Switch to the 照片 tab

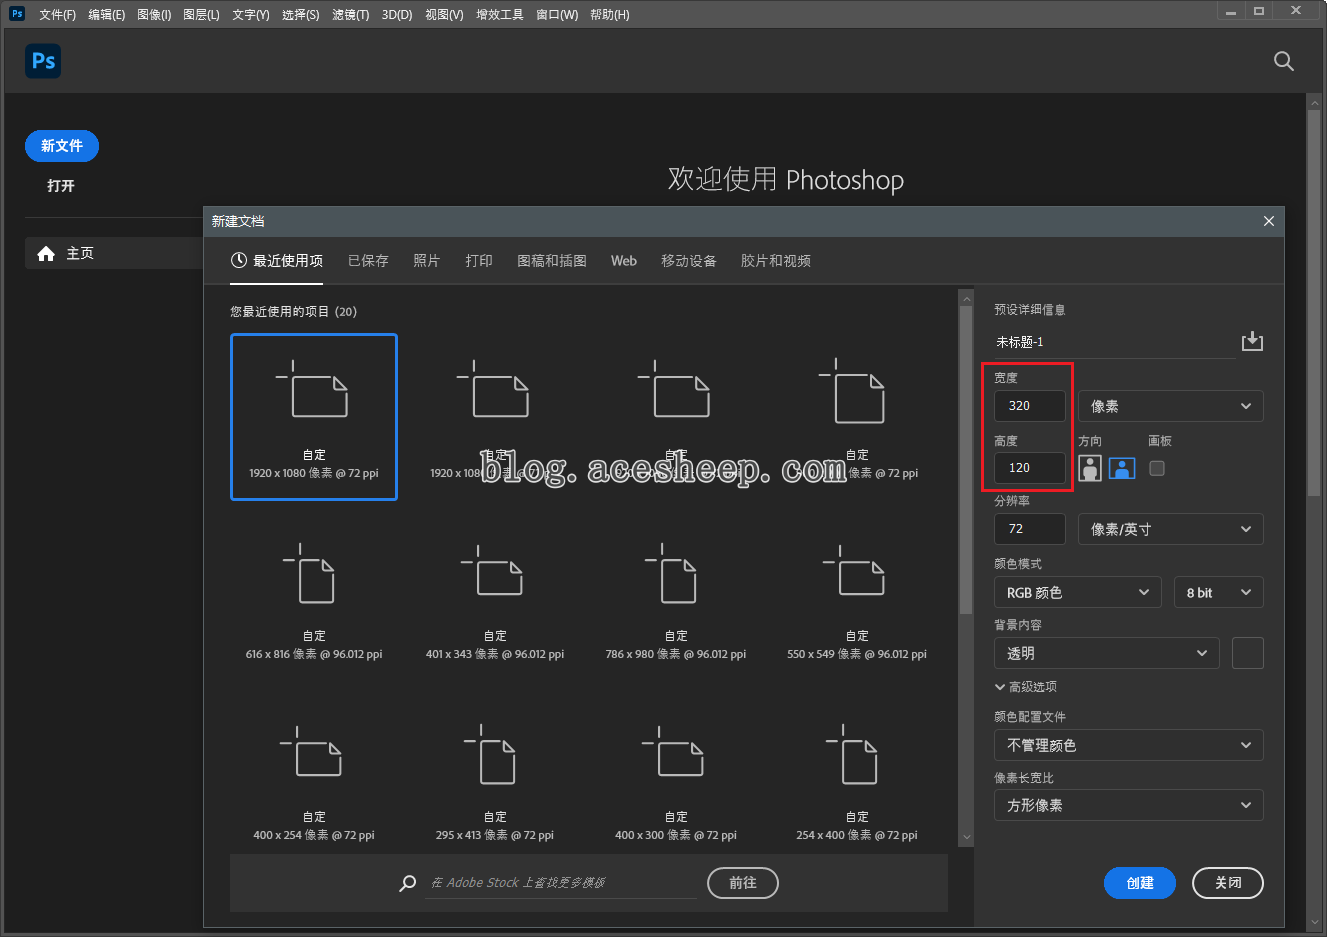(427, 261)
